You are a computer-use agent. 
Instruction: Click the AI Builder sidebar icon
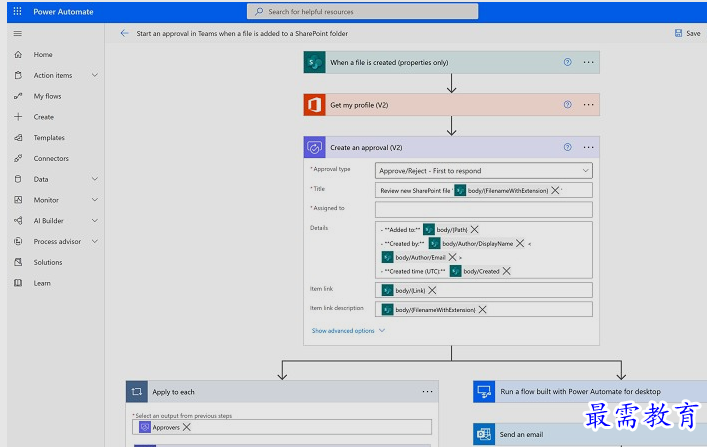[x=18, y=221]
